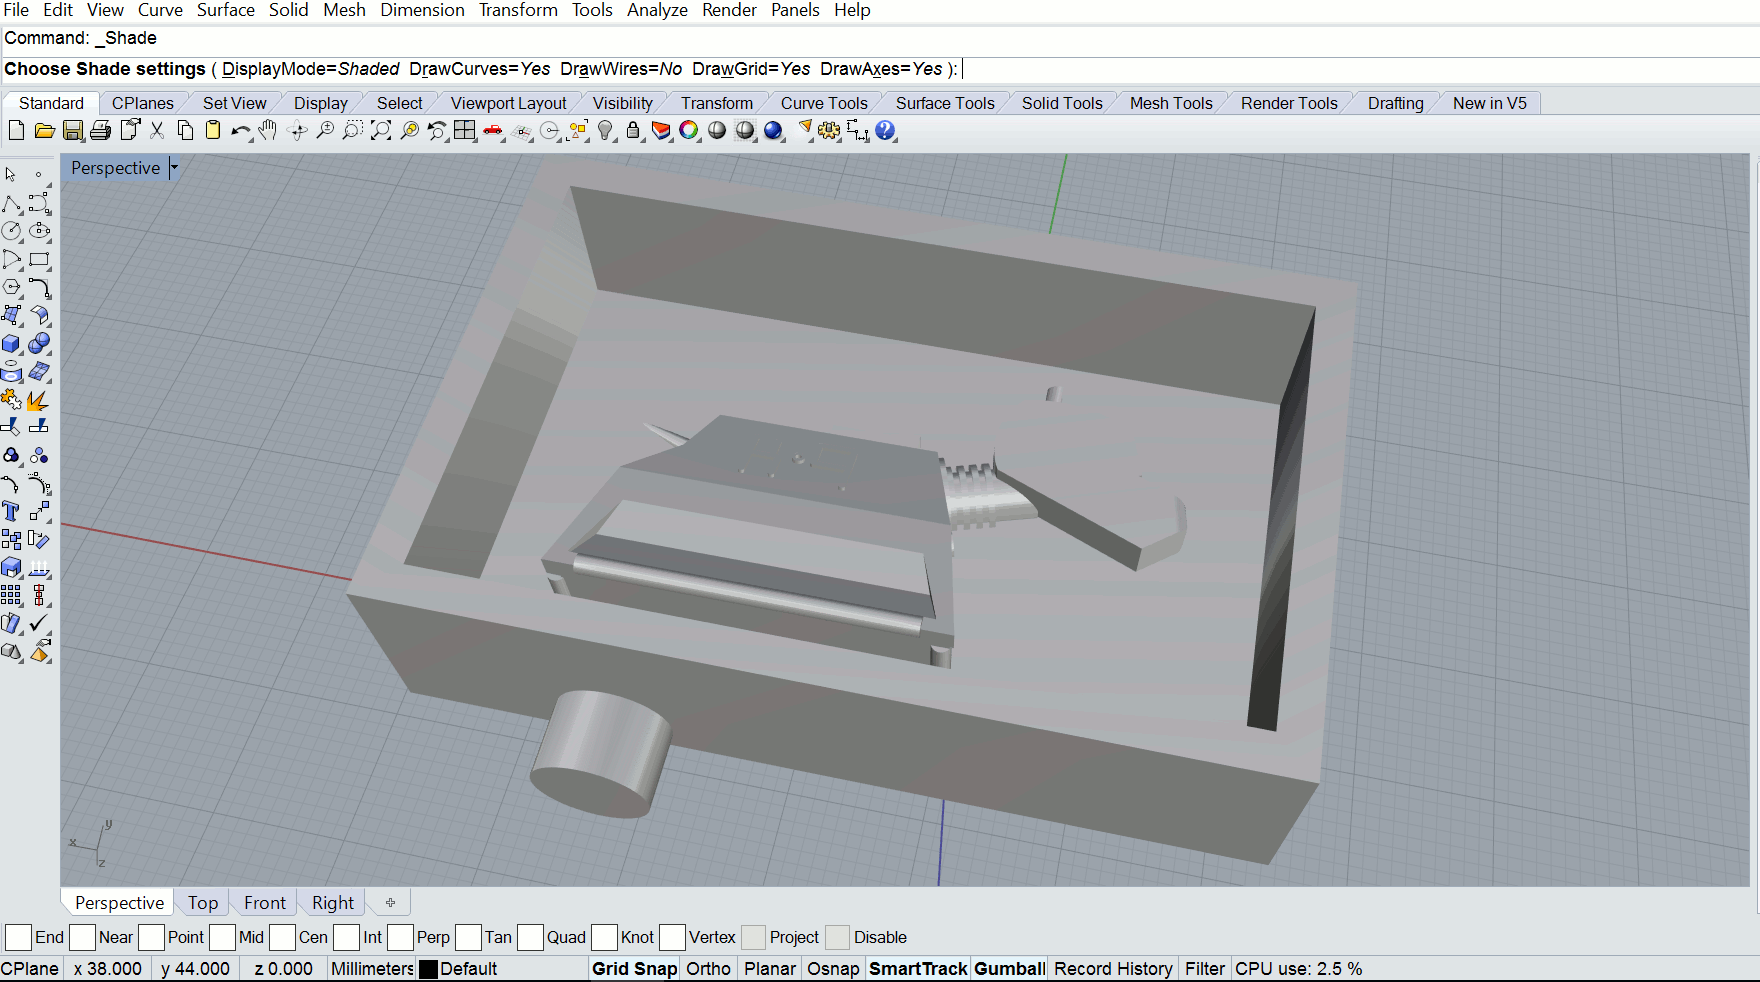This screenshot has height=982, width=1760.
Task: Select the Polyline tool
Action: point(12,204)
